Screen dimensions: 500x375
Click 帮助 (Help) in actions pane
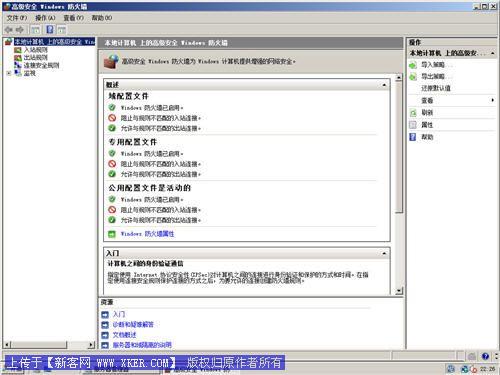tap(427, 137)
